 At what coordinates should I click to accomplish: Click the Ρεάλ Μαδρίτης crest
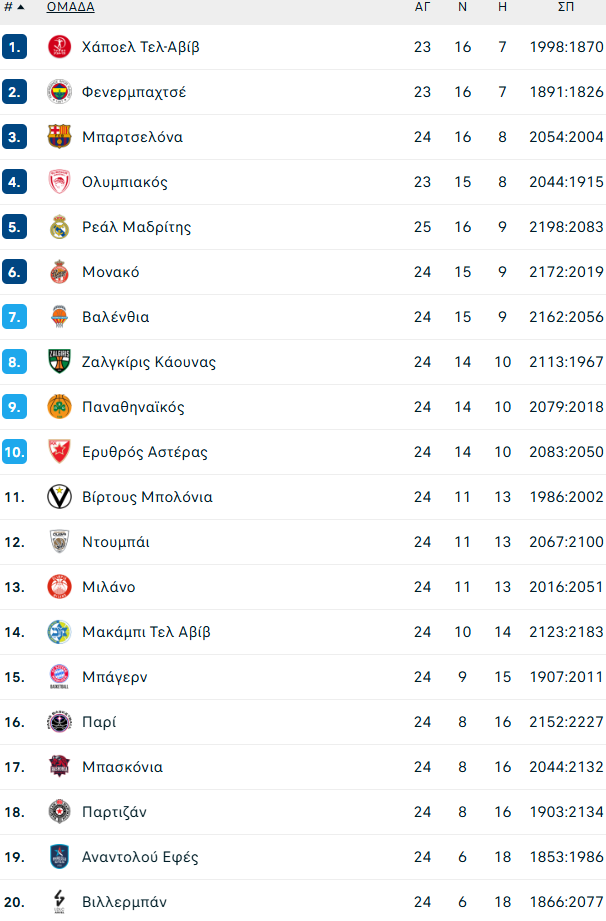(x=59, y=227)
